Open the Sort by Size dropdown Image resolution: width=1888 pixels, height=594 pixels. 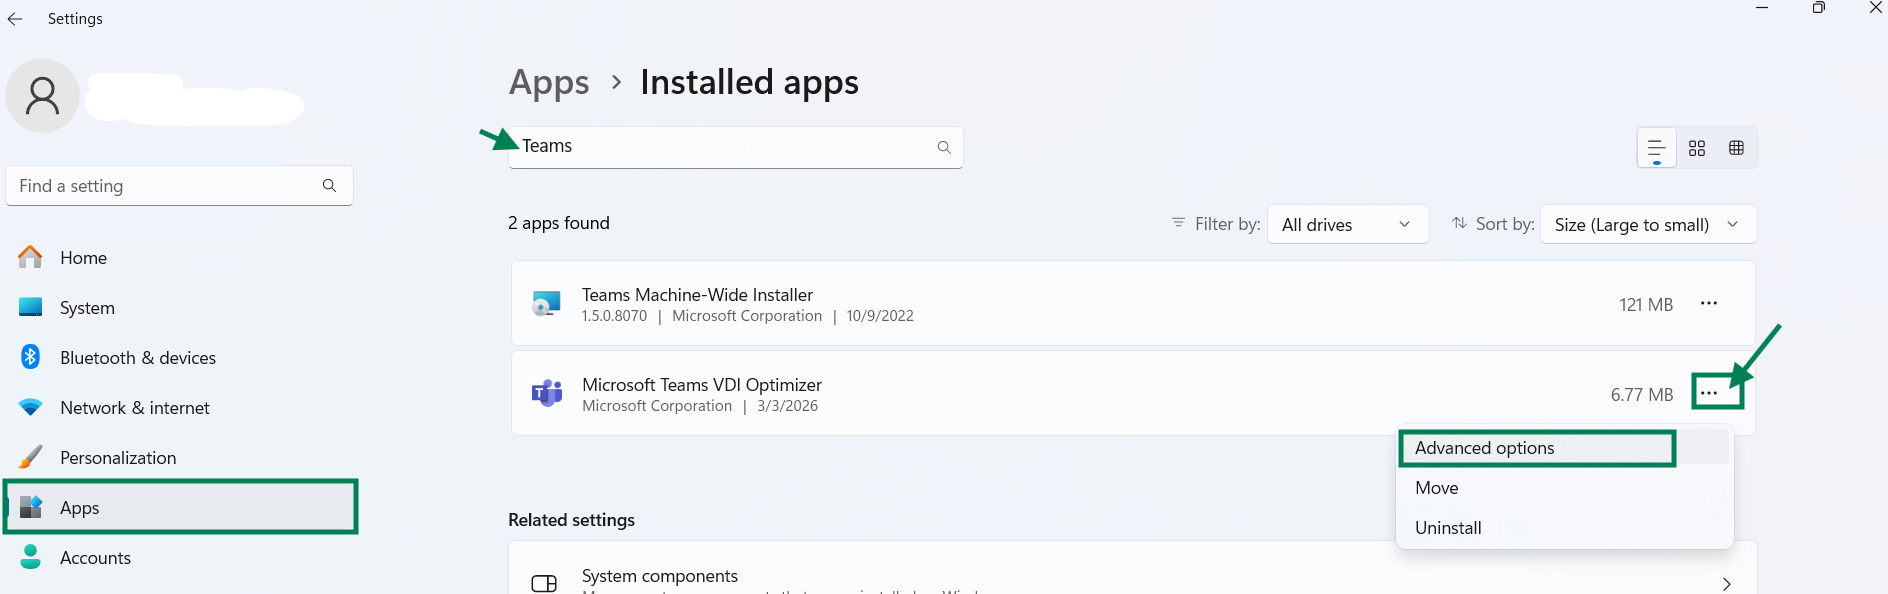click(1648, 224)
